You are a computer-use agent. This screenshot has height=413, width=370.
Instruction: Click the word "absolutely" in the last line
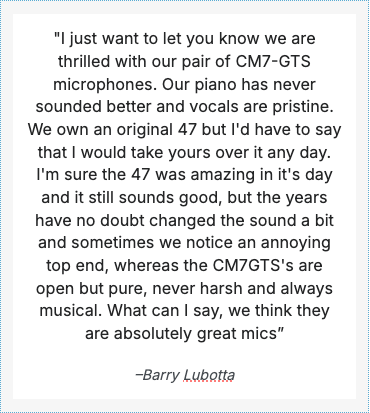click(153, 333)
